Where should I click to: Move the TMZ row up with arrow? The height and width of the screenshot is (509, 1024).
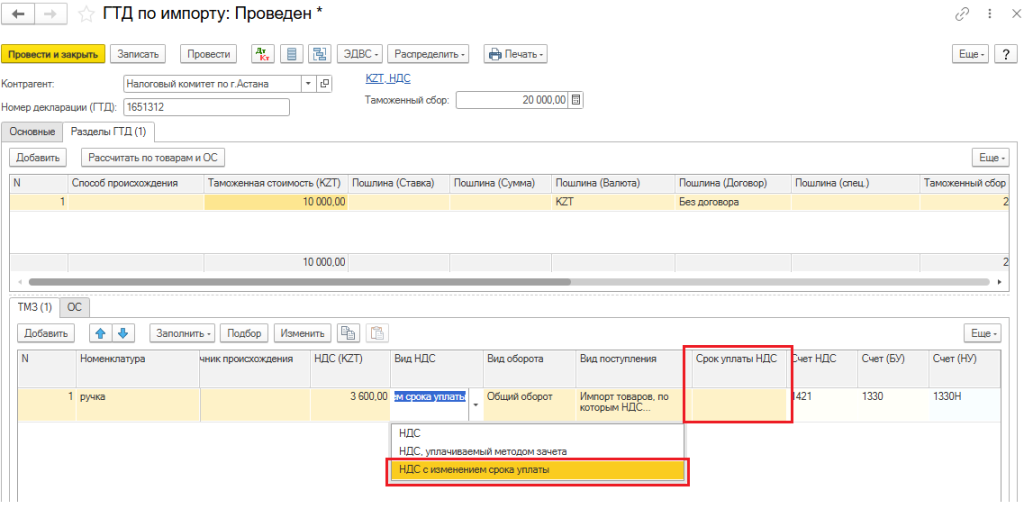[101, 333]
